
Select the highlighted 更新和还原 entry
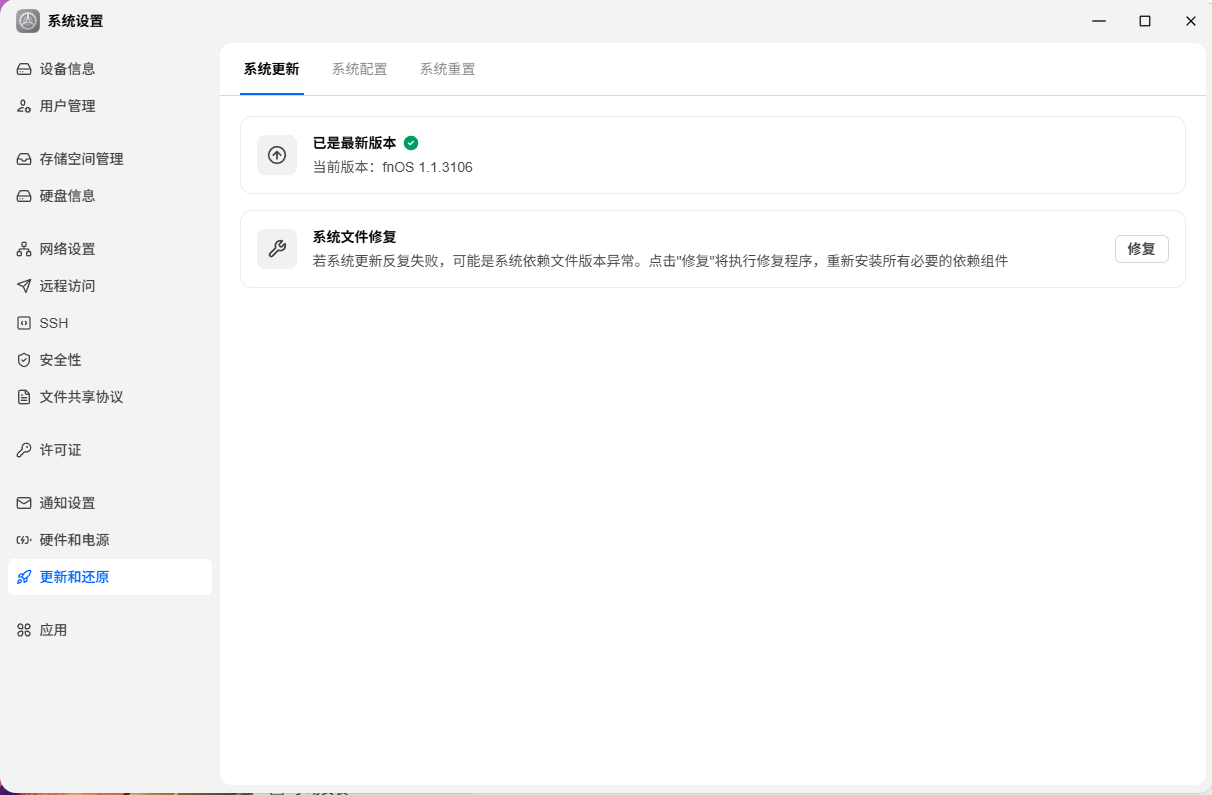[110, 577]
